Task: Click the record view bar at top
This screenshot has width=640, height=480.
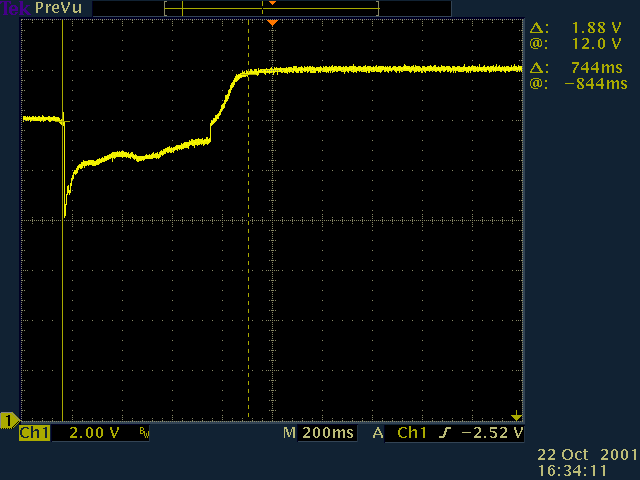Action: click(x=271, y=8)
